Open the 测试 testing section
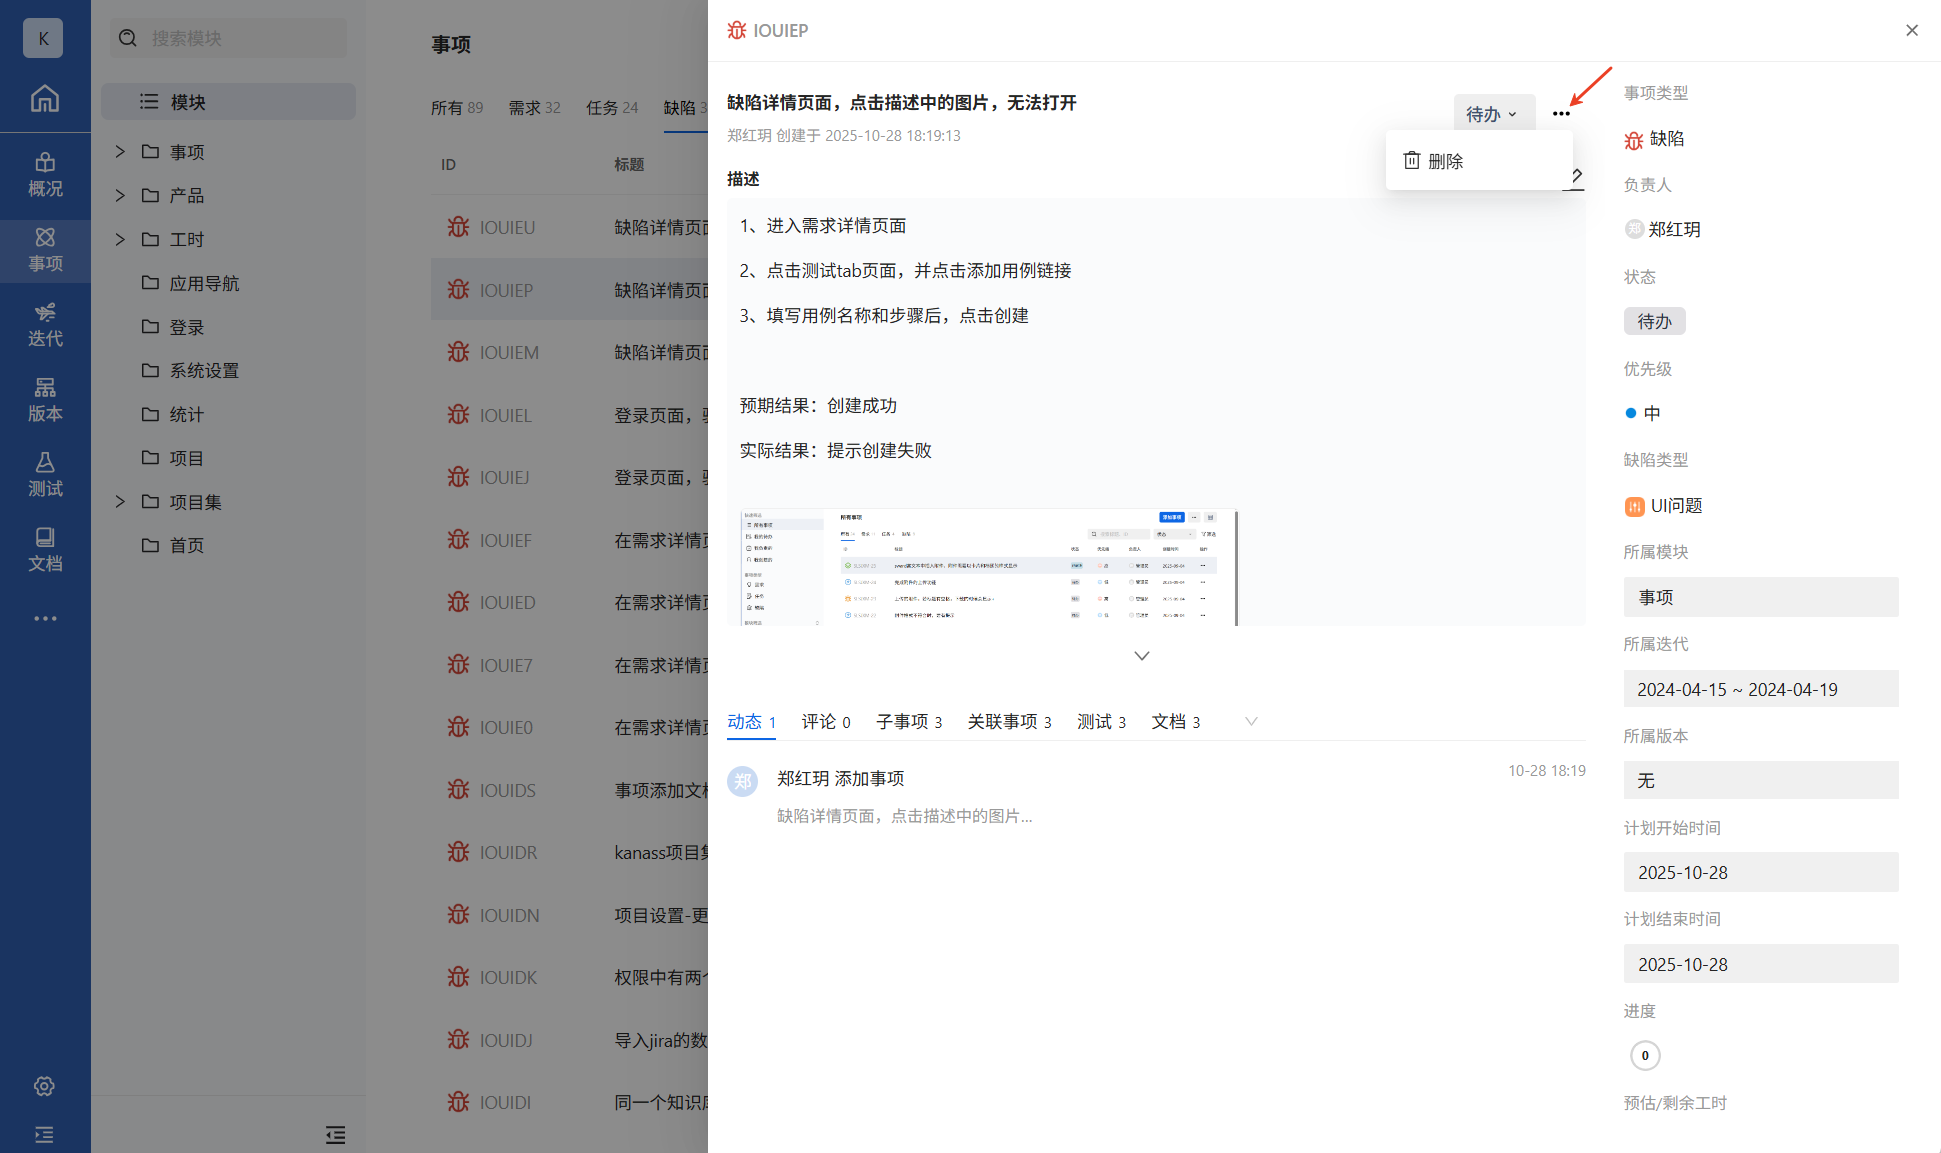This screenshot has height=1153, width=1941. click(x=45, y=475)
